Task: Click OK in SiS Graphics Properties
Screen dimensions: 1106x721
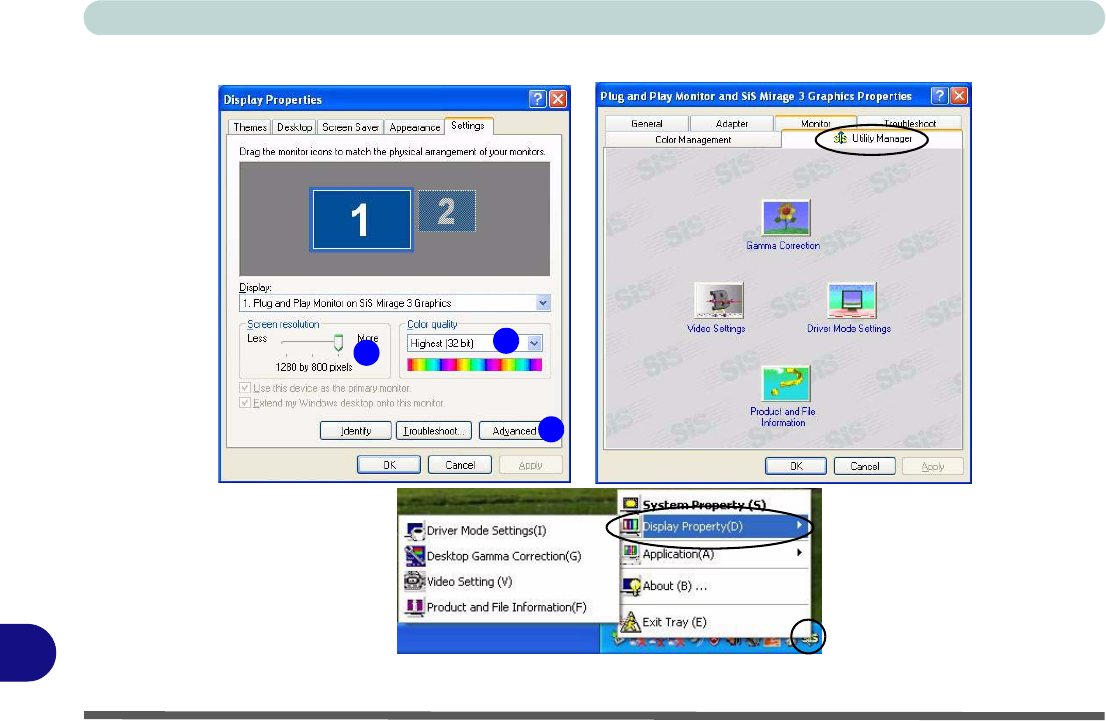Action: pyautogui.click(x=796, y=466)
